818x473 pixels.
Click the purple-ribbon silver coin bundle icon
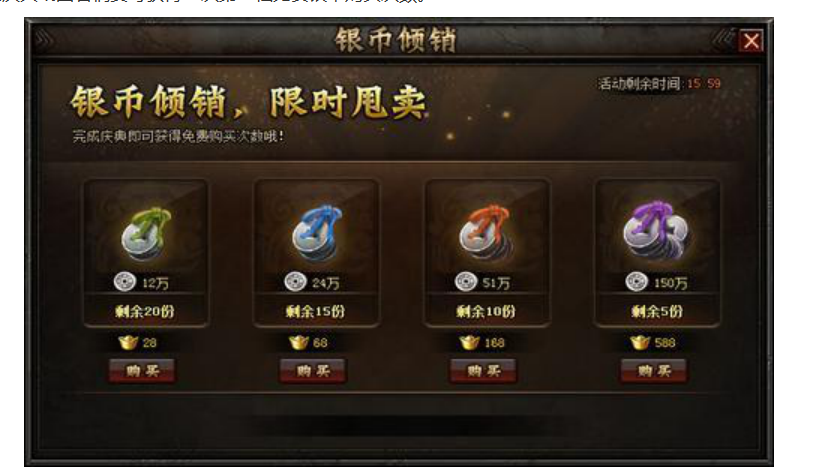coord(656,233)
